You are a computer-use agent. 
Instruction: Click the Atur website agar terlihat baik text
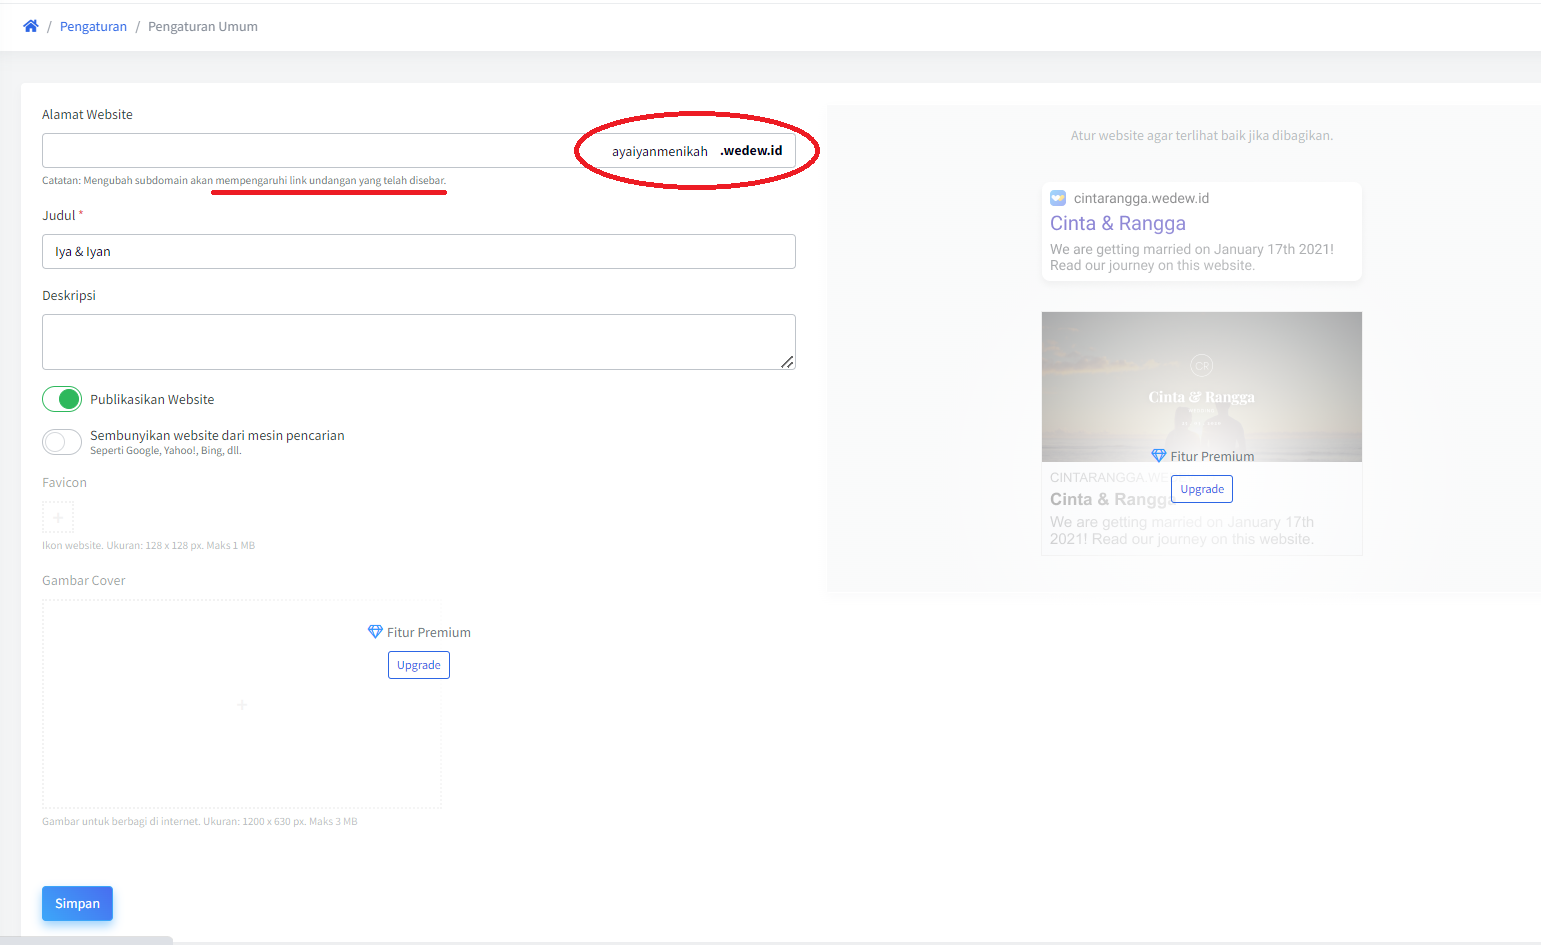(x=1202, y=135)
